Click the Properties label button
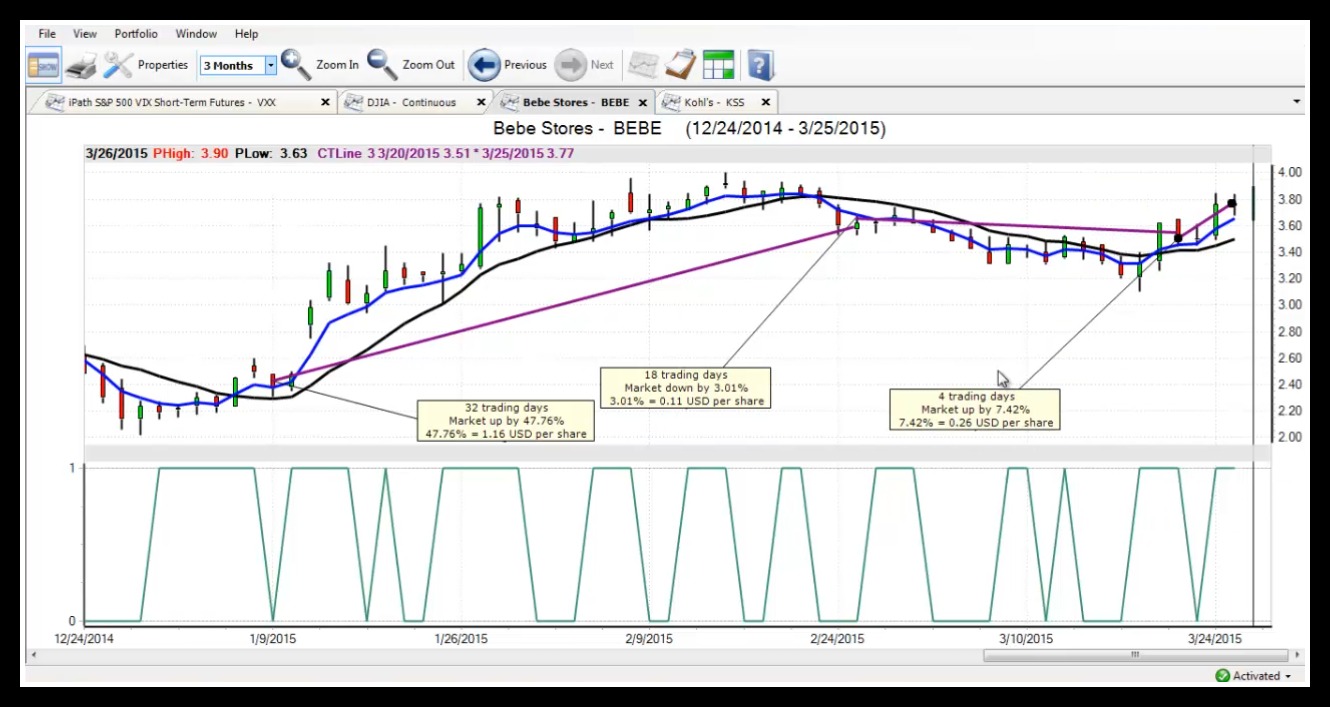Image resolution: width=1330 pixels, height=707 pixels. click(163, 65)
